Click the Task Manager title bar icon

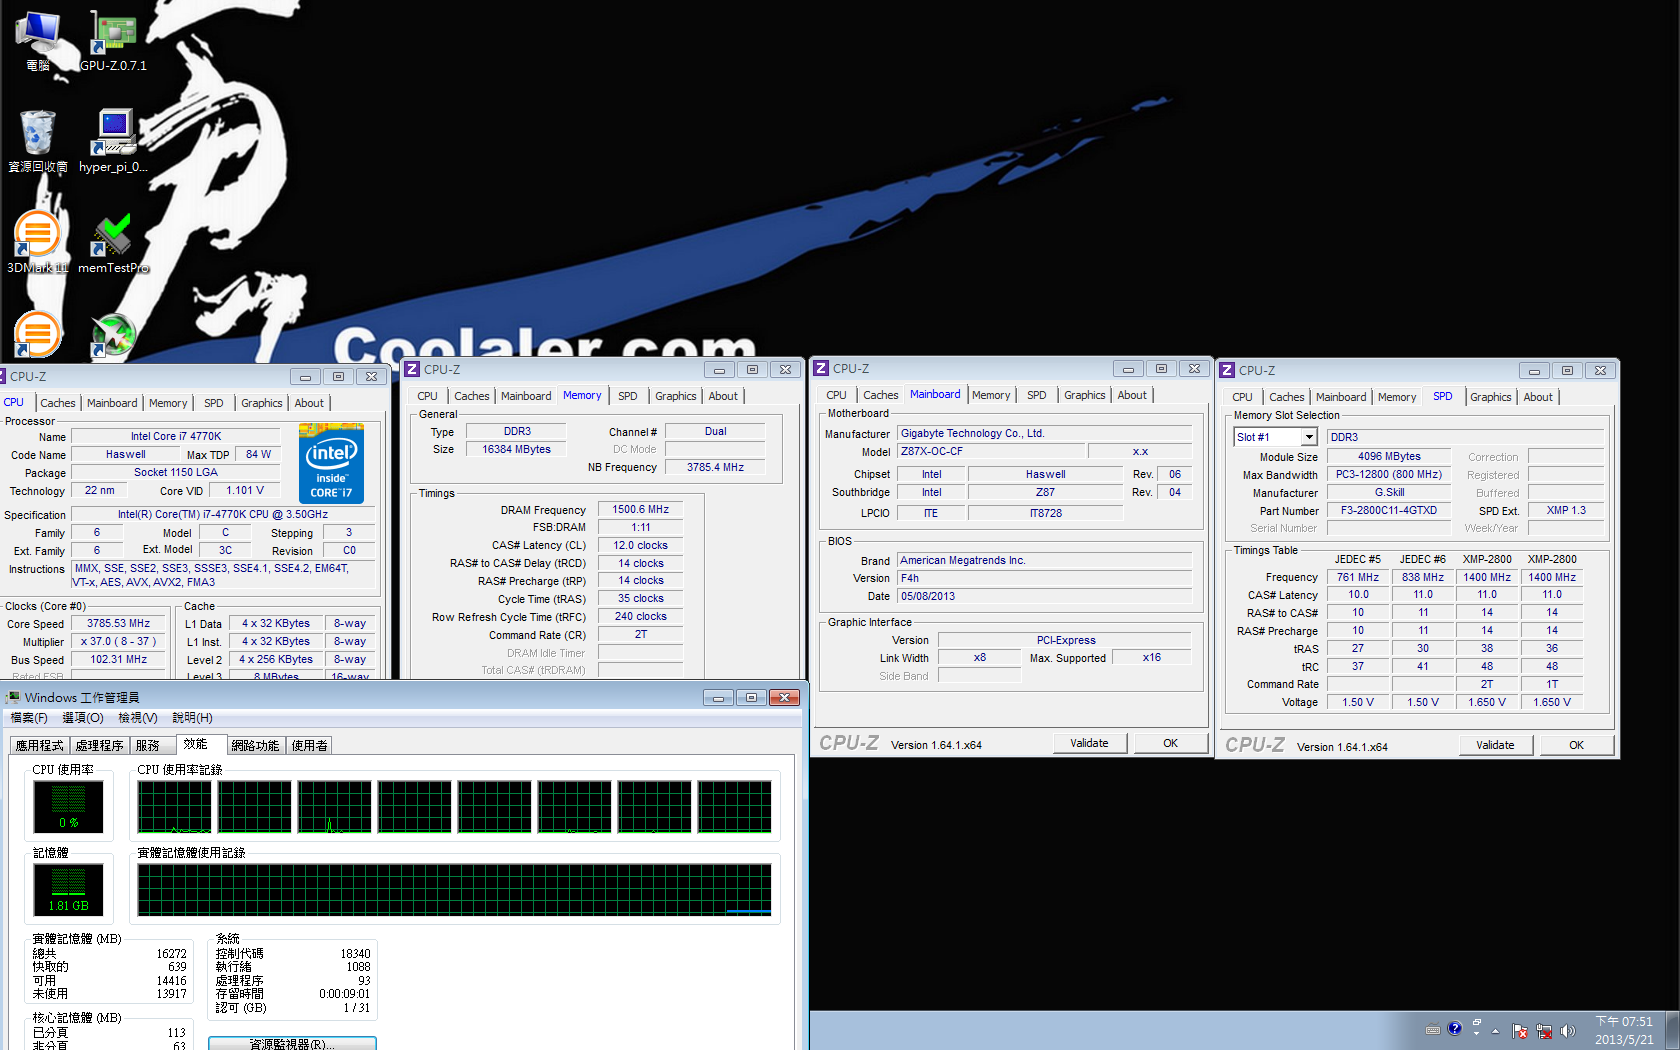pyautogui.click(x=13, y=697)
